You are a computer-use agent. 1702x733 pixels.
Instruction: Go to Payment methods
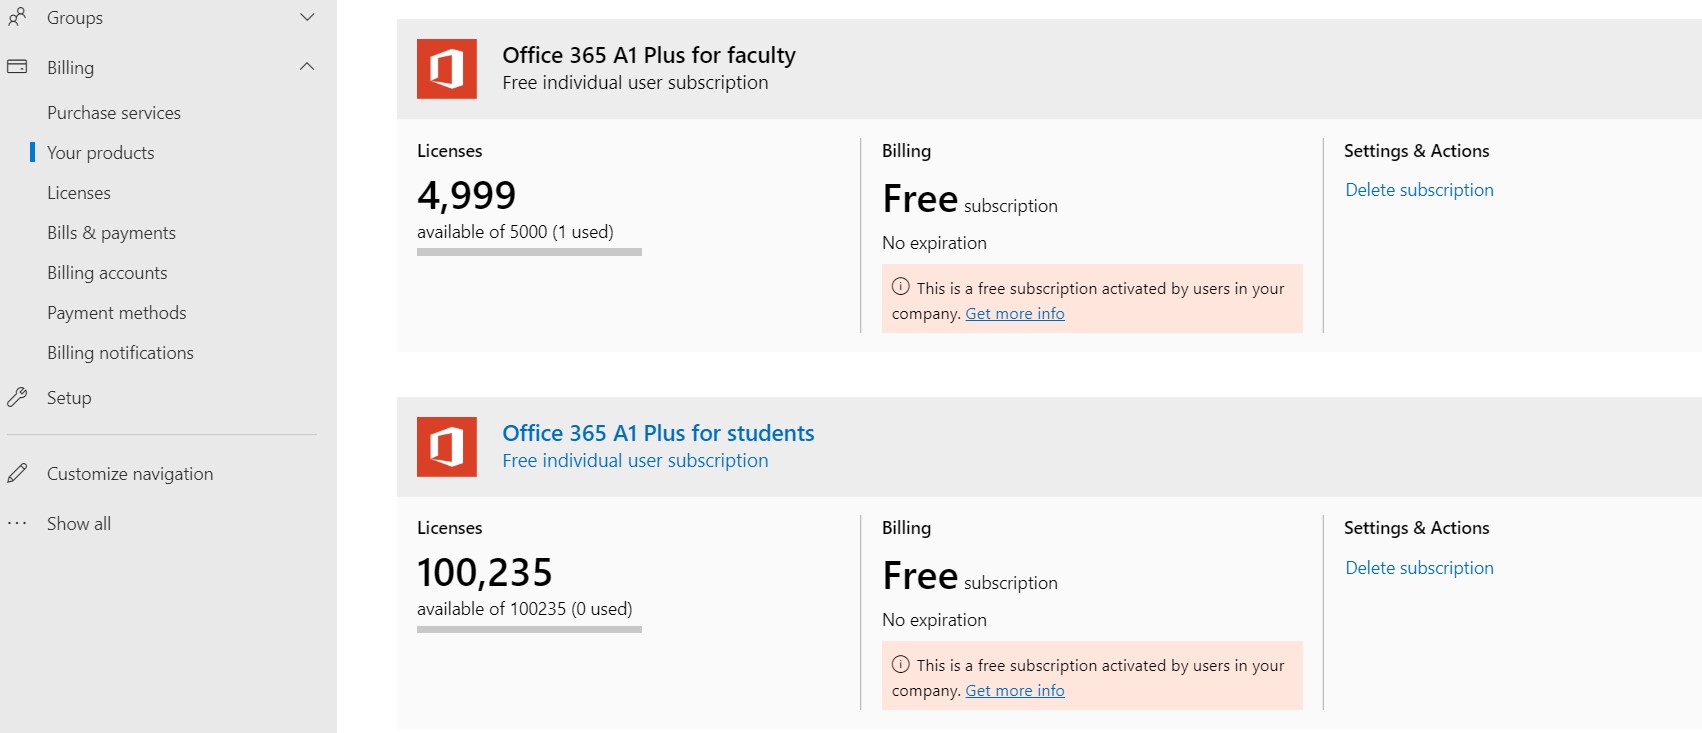tap(117, 313)
